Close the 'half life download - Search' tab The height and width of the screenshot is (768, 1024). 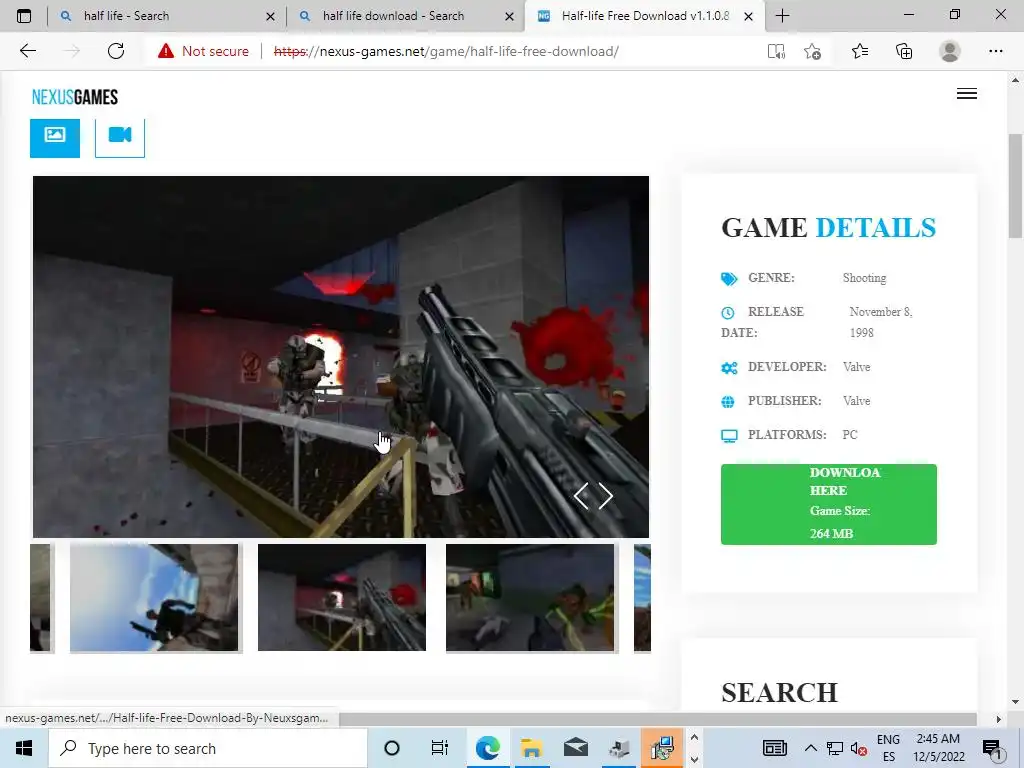pyautogui.click(x=509, y=16)
